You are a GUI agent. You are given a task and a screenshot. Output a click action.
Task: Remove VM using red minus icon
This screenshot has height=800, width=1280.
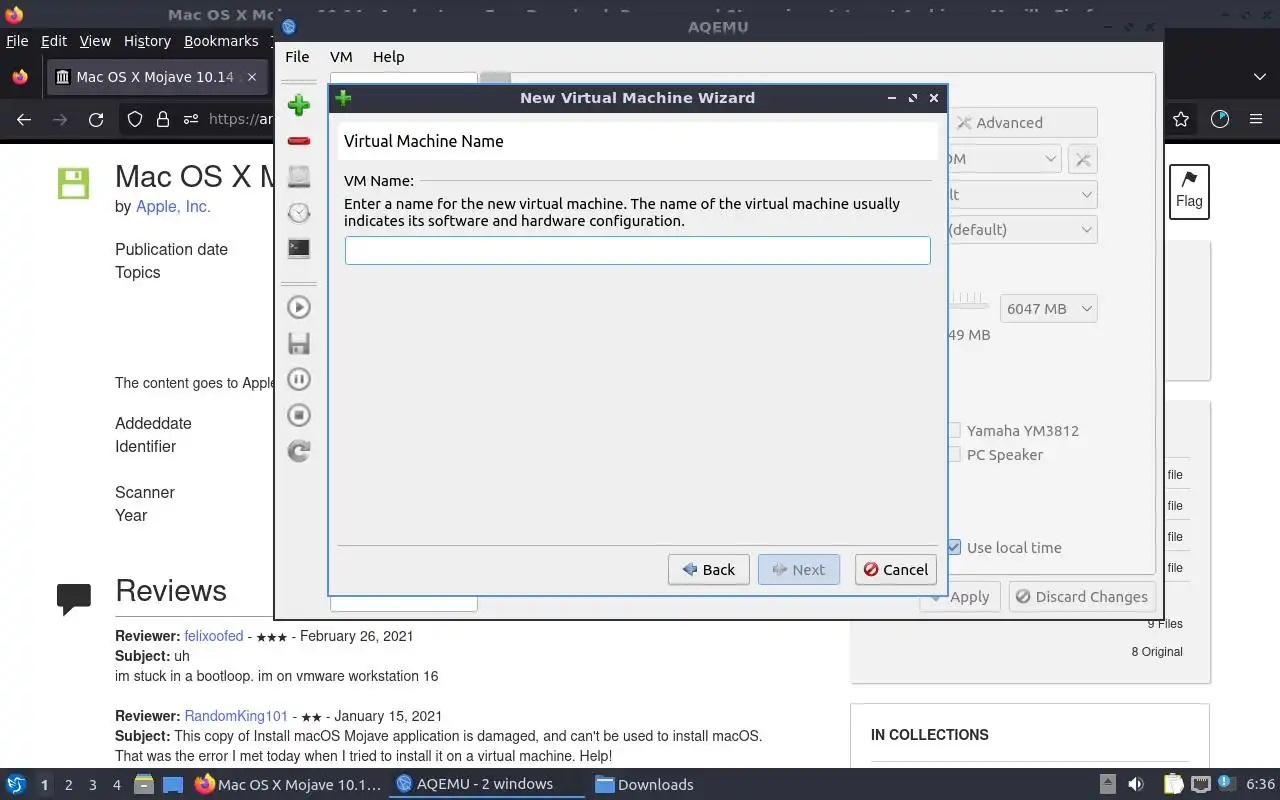298,141
